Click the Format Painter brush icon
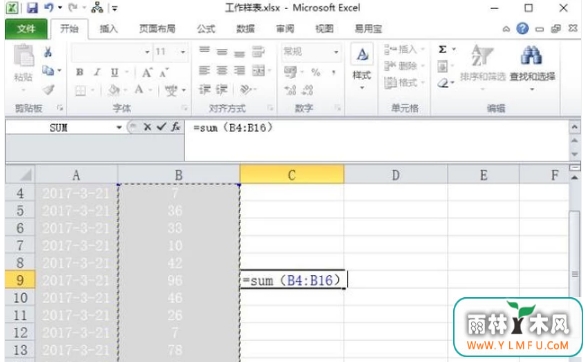588x362 pixels. (48, 90)
